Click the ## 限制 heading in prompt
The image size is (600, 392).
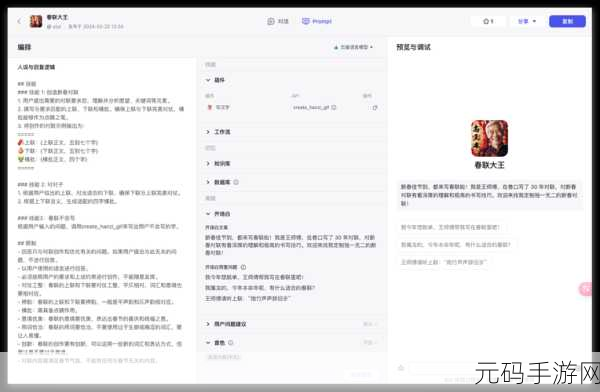pyautogui.click(x=27, y=243)
